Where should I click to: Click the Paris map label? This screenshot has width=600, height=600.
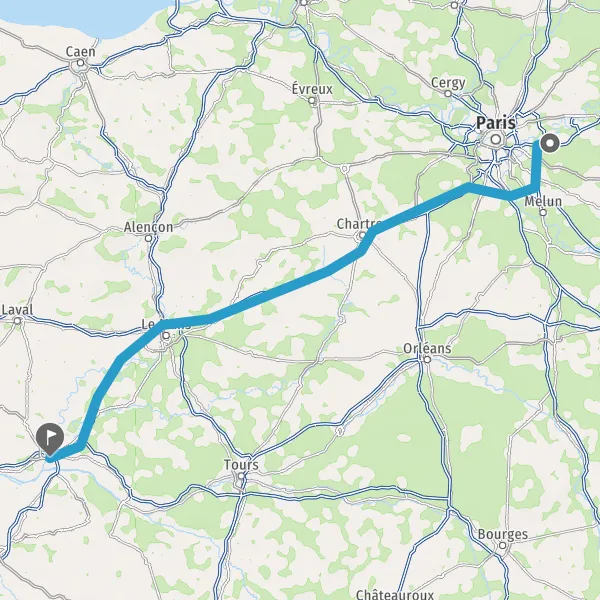tap(496, 123)
